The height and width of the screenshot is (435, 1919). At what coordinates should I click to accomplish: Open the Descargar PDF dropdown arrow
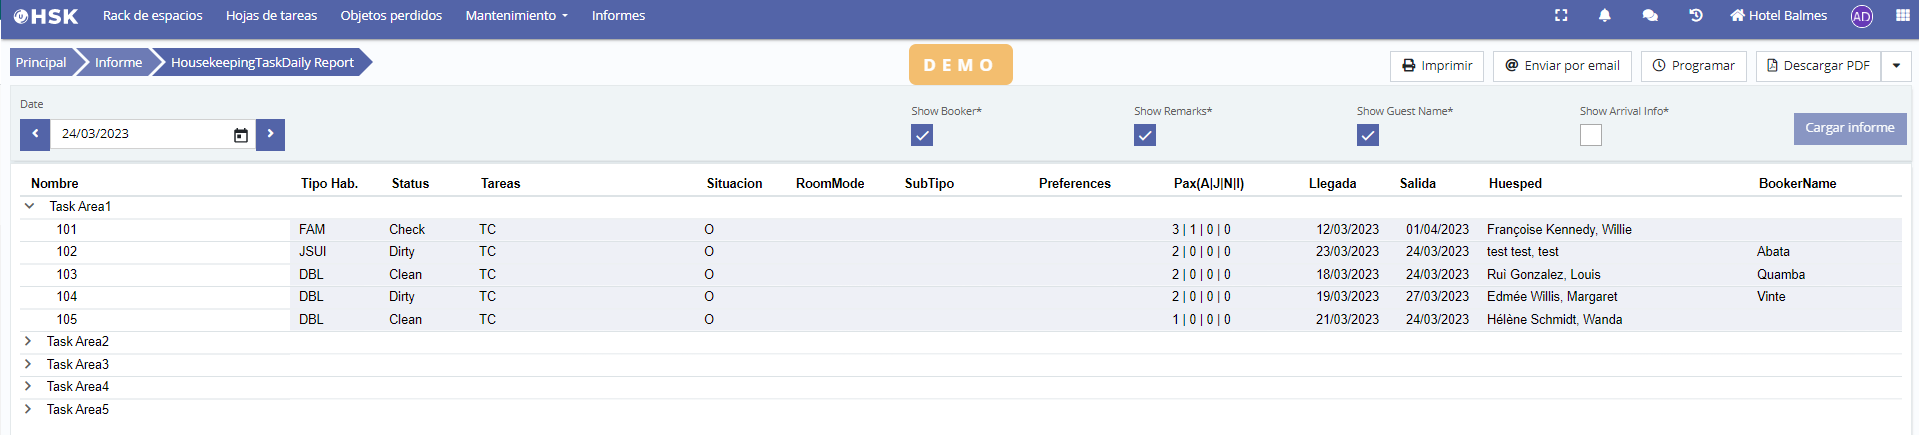pos(1896,66)
